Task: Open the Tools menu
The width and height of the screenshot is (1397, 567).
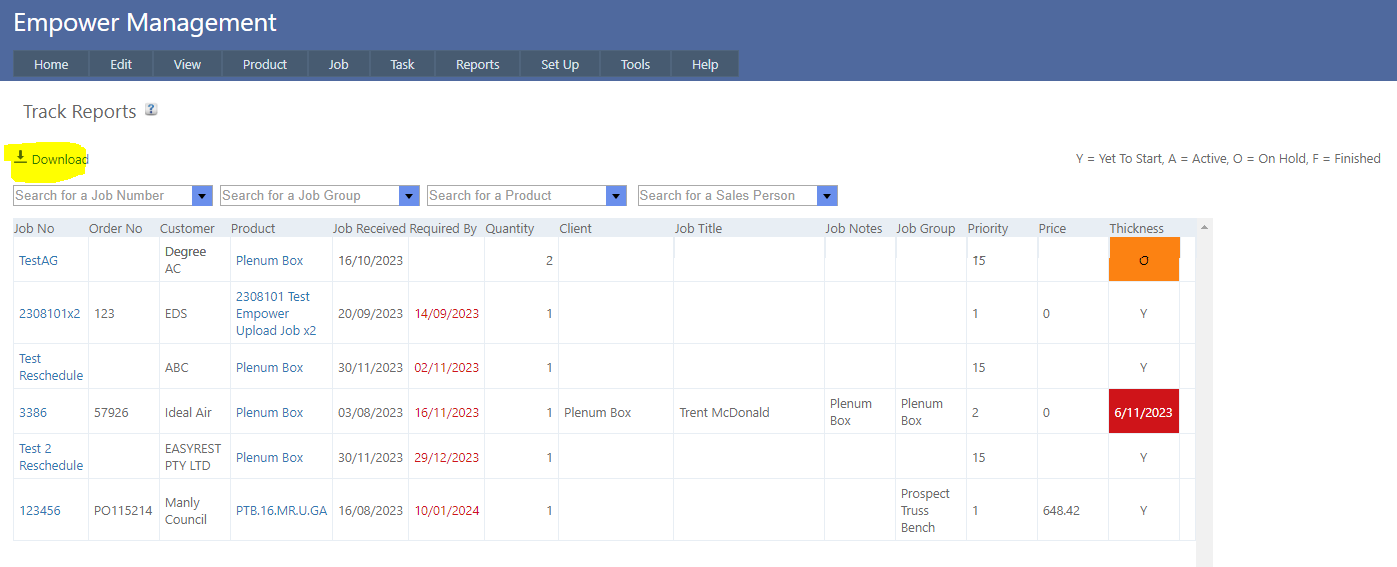Action: tap(635, 64)
